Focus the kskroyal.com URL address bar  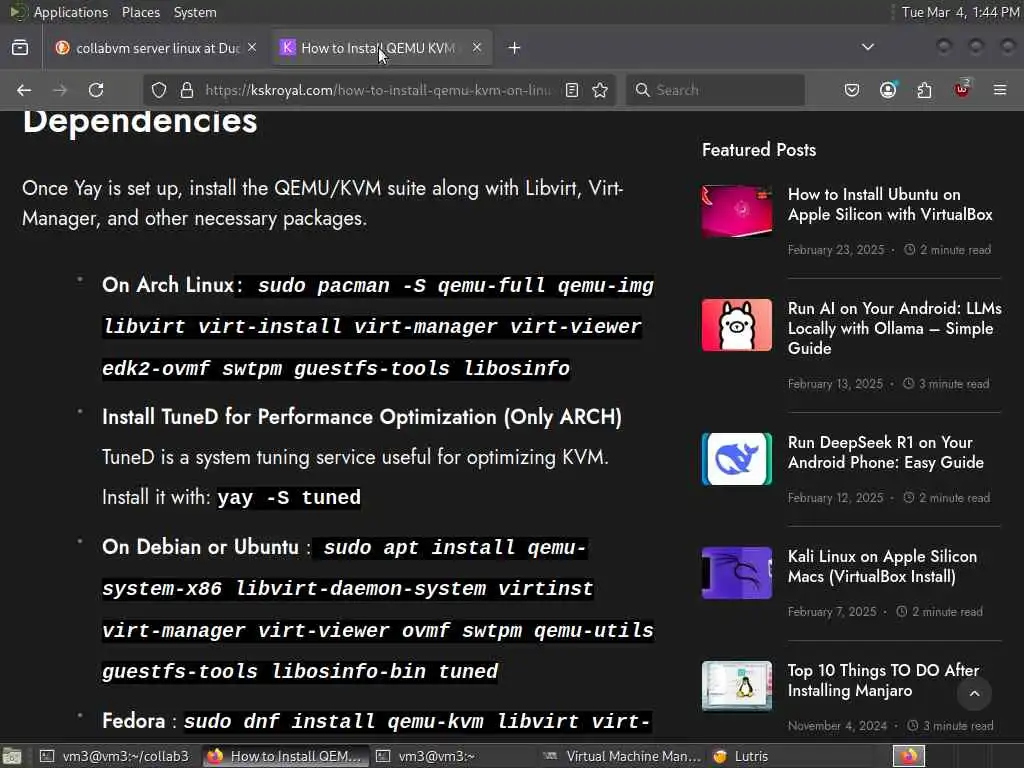[379, 90]
